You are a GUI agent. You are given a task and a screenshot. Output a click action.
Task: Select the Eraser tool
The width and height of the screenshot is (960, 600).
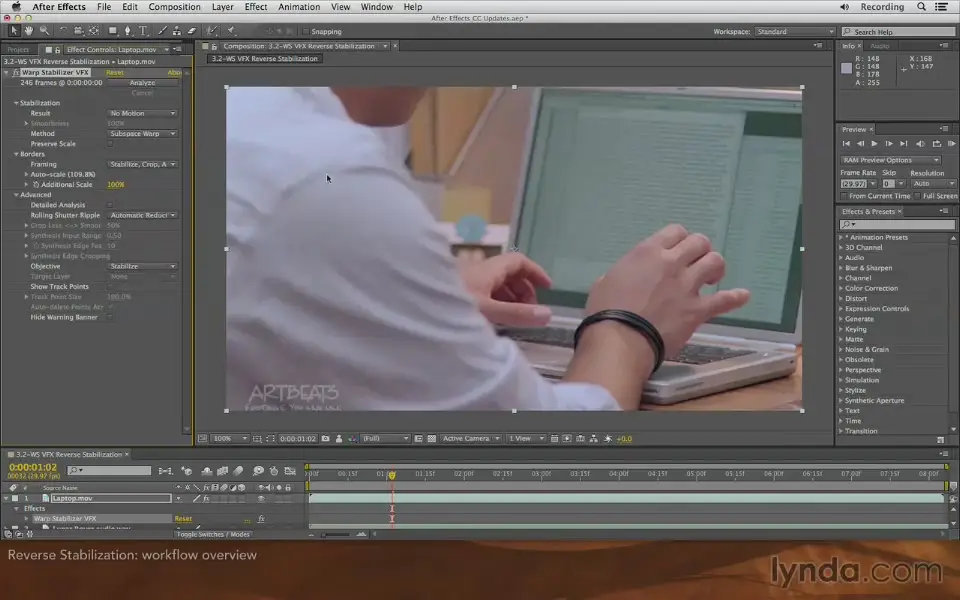[192, 31]
